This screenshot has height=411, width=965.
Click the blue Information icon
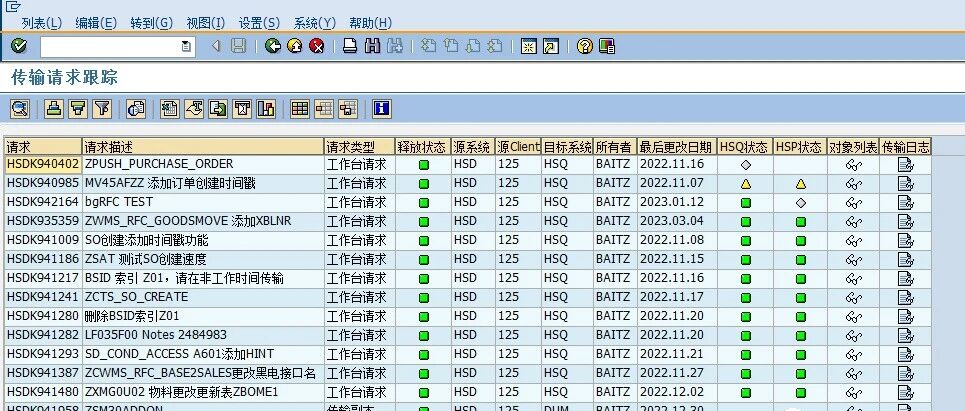pyautogui.click(x=382, y=109)
